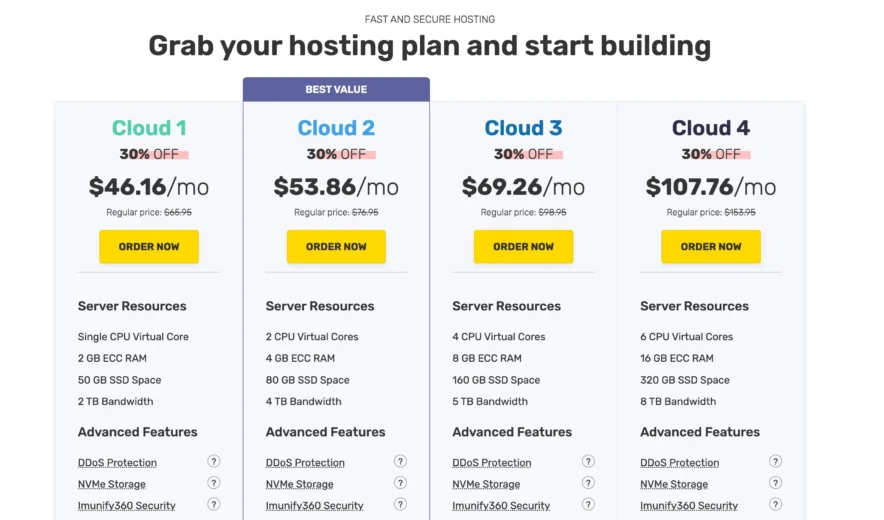
Task: Click help icon beside Cloud 4 DDoS Protection
Action: click(775, 462)
